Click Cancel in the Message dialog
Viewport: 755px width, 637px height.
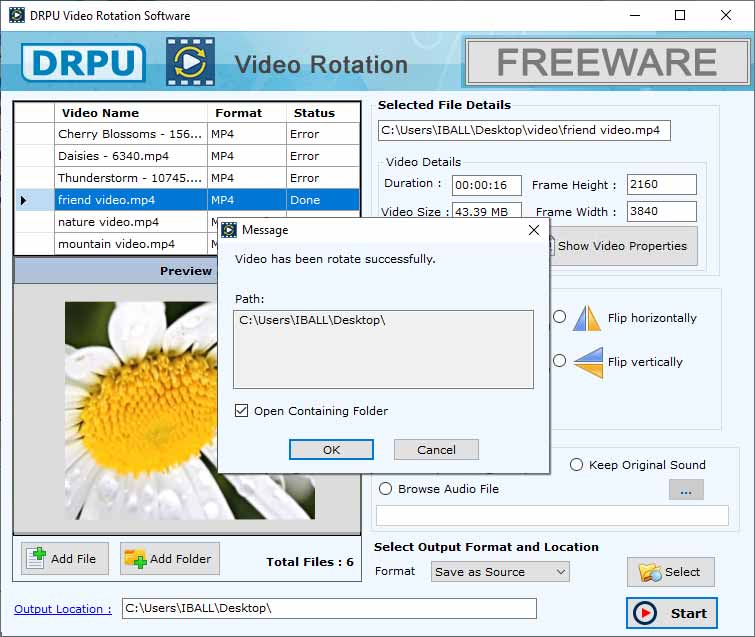pos(436,450)
